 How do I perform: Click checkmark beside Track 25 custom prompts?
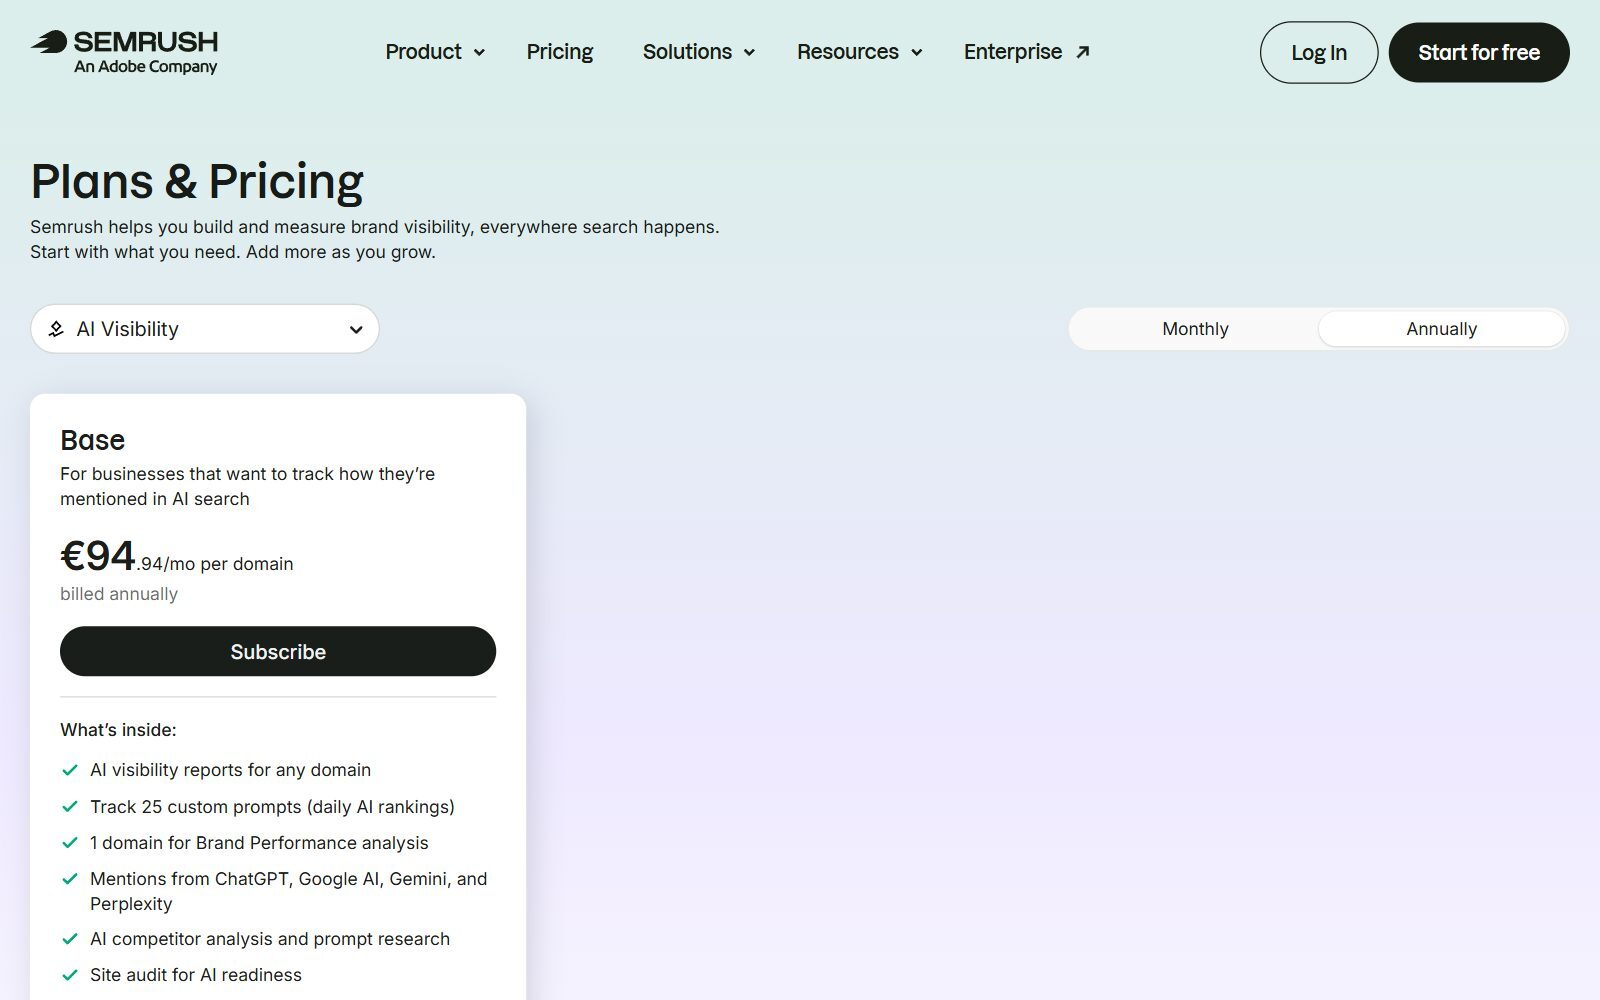[70, 806]
